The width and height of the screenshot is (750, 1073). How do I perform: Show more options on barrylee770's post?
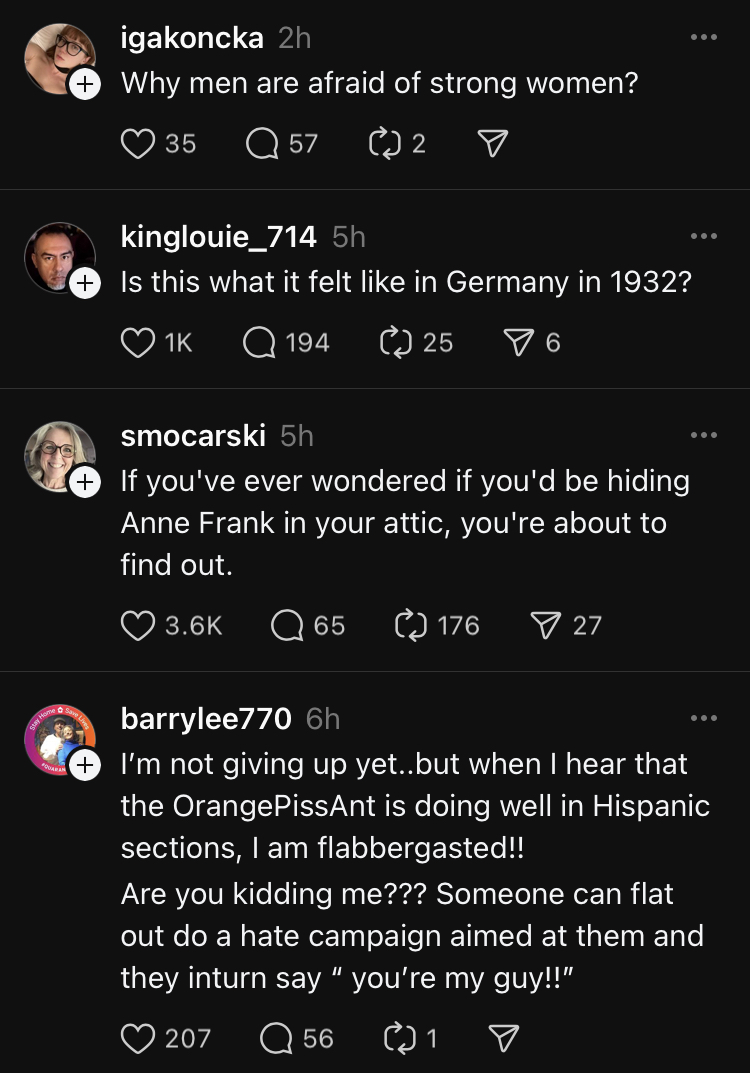703,718
